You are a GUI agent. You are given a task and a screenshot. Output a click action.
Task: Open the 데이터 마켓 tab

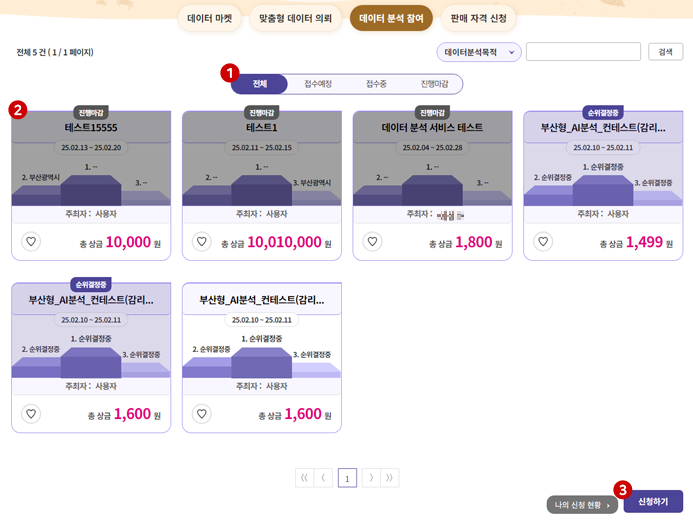click(211, 19)
